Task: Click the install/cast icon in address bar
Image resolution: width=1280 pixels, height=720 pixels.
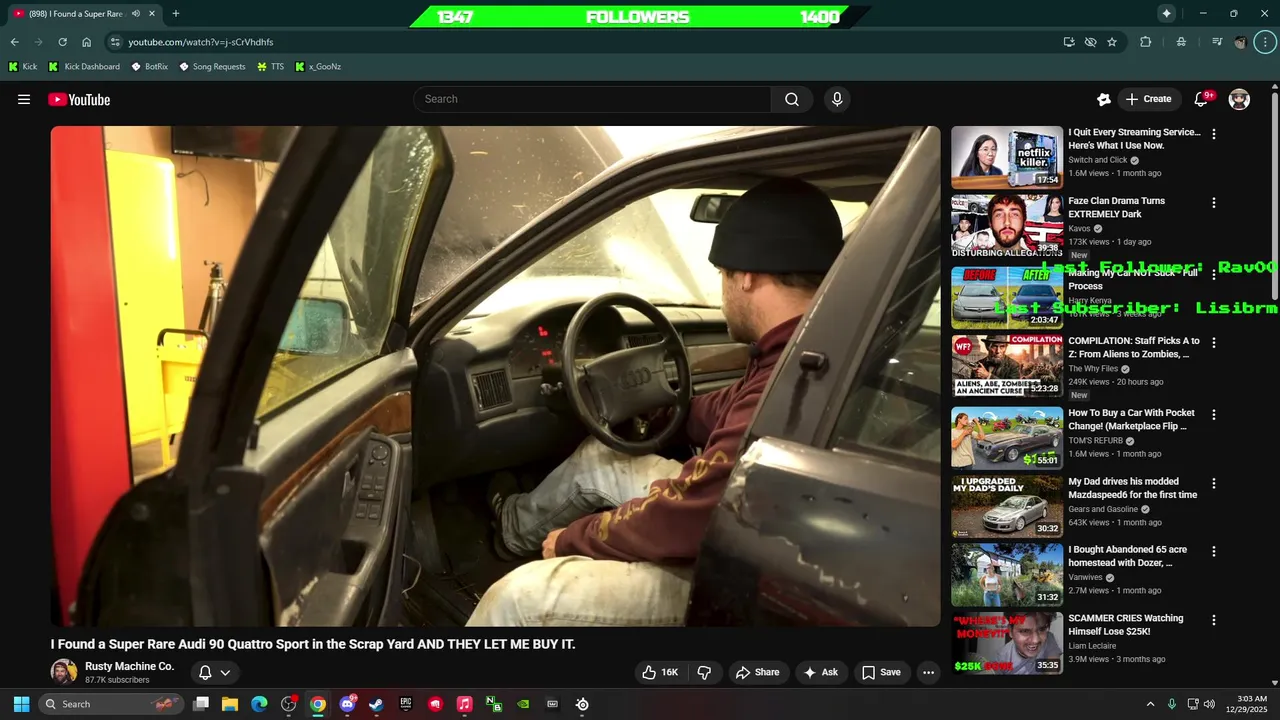Action: click(x=1069, y=42)
